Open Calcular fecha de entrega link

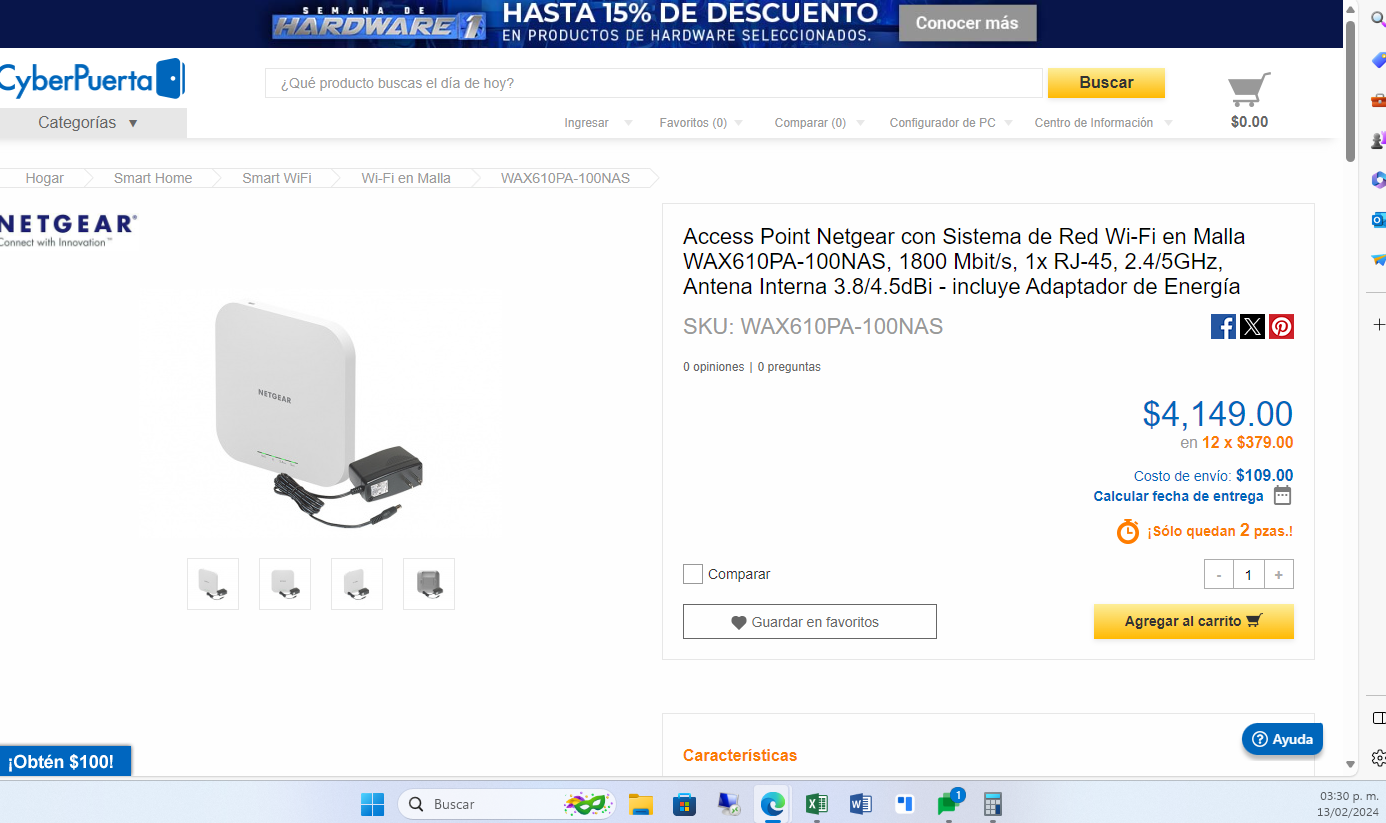[x=1178, y=497]
